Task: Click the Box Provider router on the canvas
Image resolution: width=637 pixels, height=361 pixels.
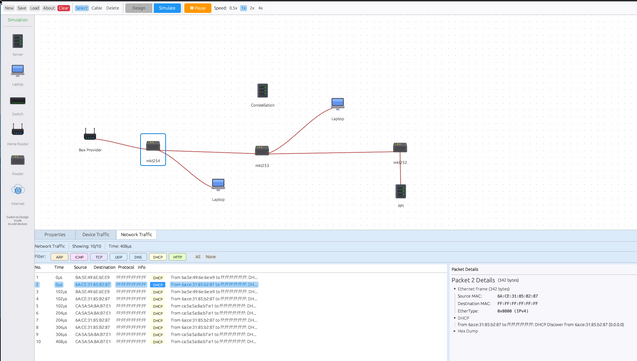Action: (90, 134)
